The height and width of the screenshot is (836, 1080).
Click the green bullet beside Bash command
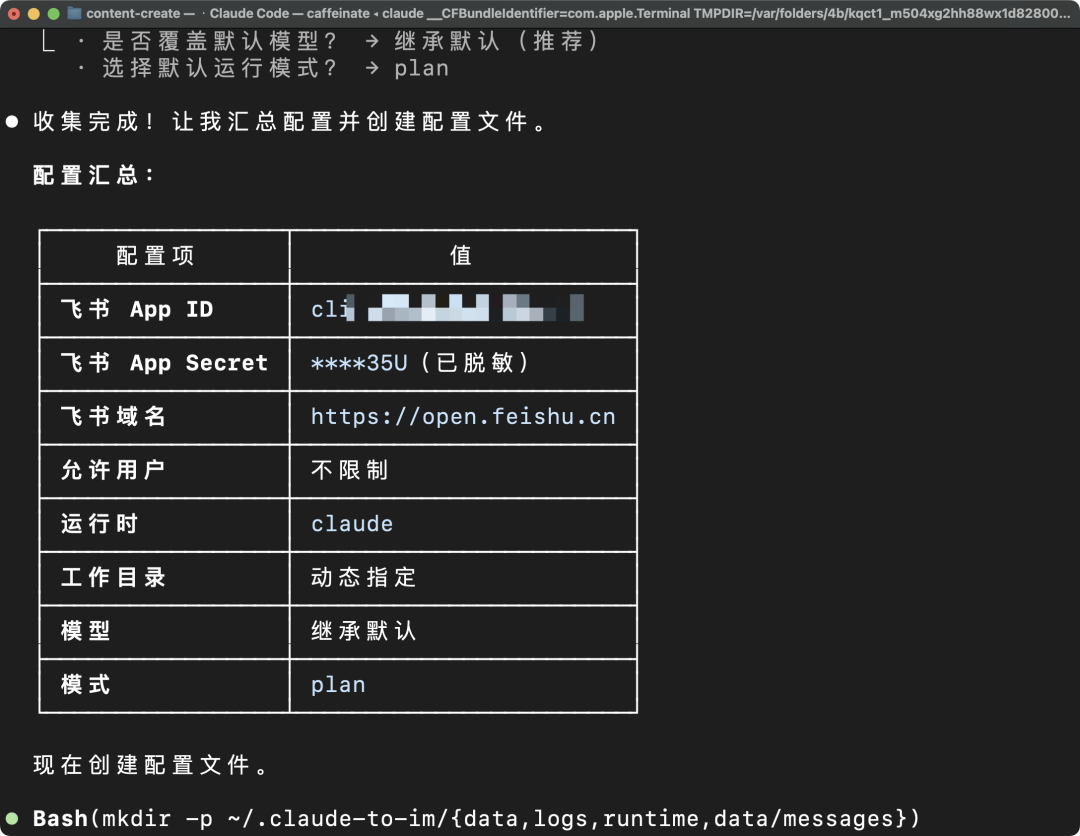pos(12,819)
